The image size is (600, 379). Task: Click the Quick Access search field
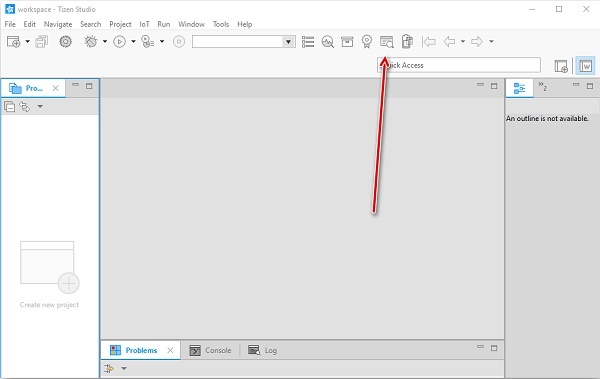[x=459, y=65]
